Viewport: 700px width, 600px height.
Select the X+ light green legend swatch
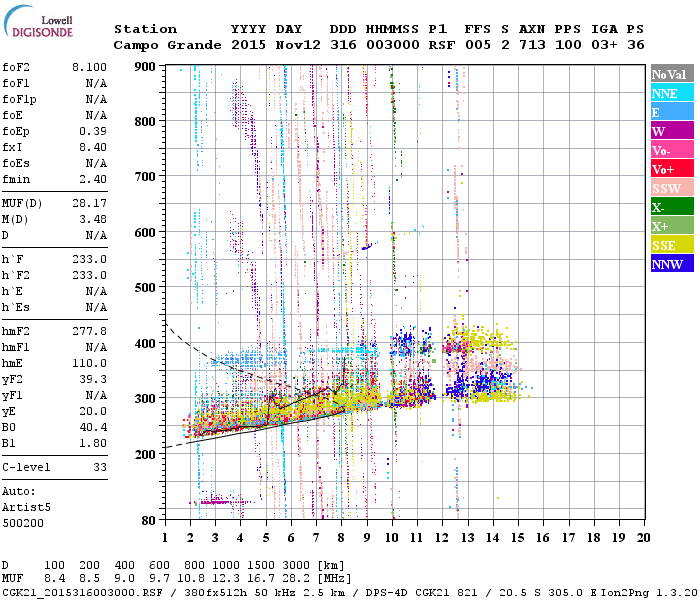pos(672,226)
